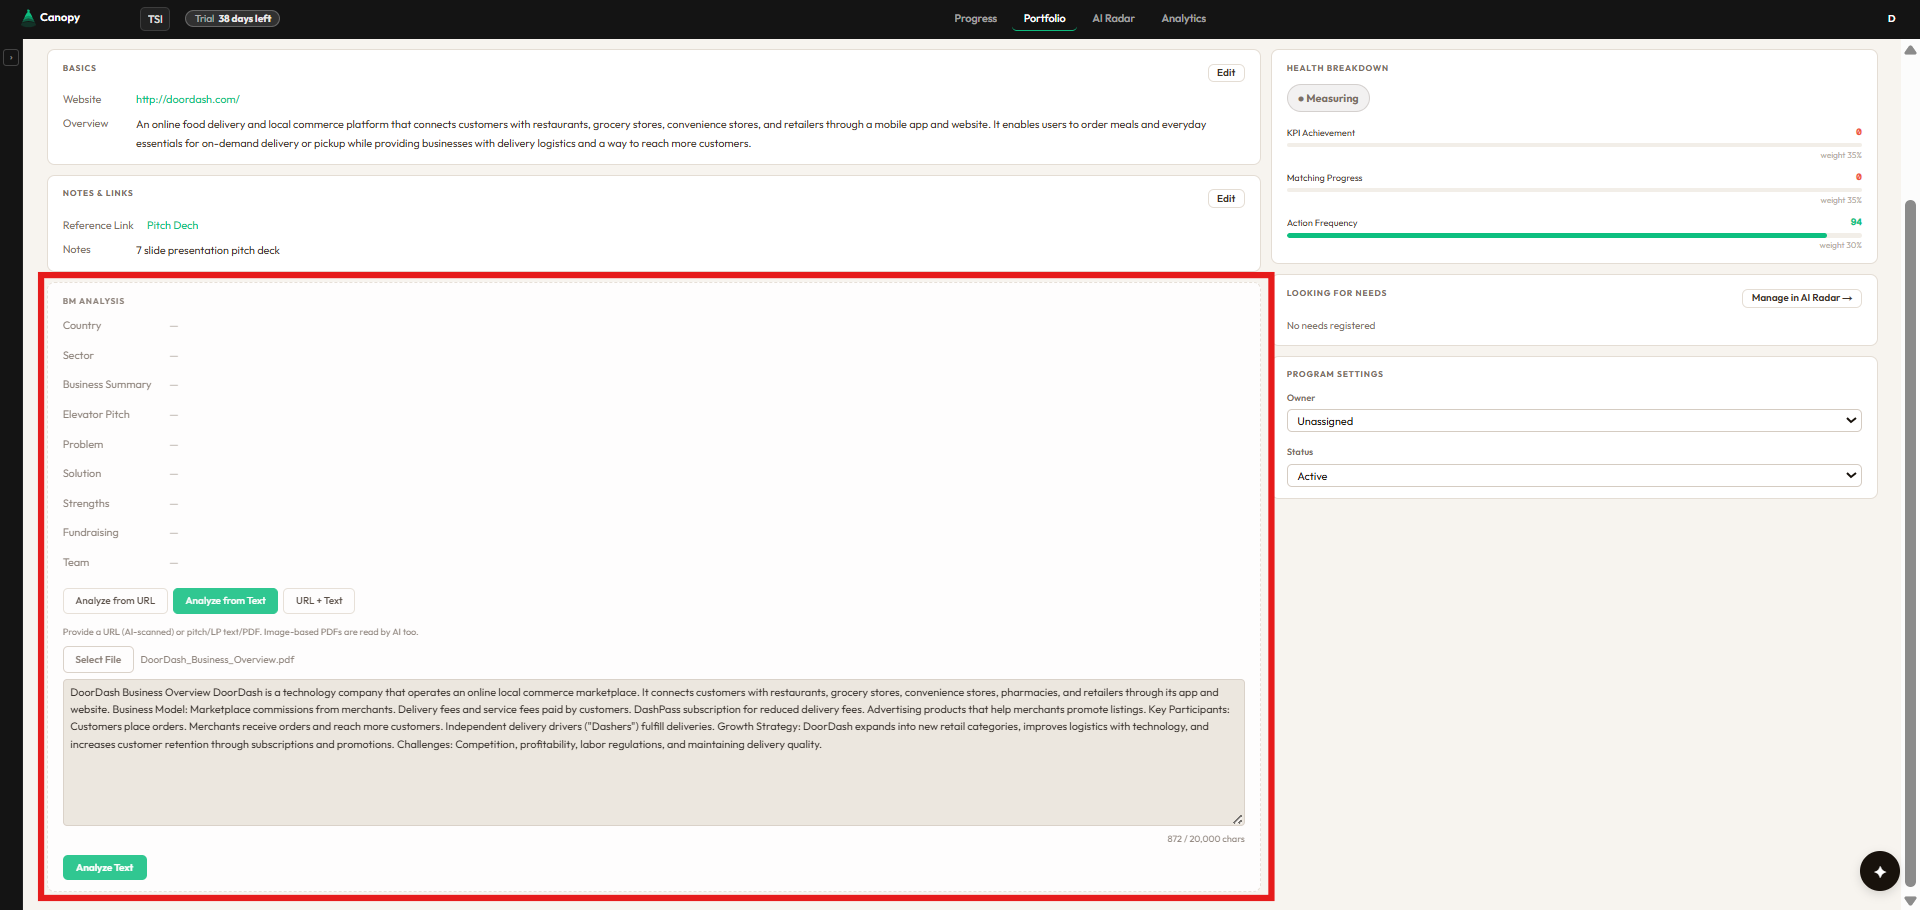Screen dimensions: 1920x910
Task: Click the Country field label
Action: [x=82, y=326]
